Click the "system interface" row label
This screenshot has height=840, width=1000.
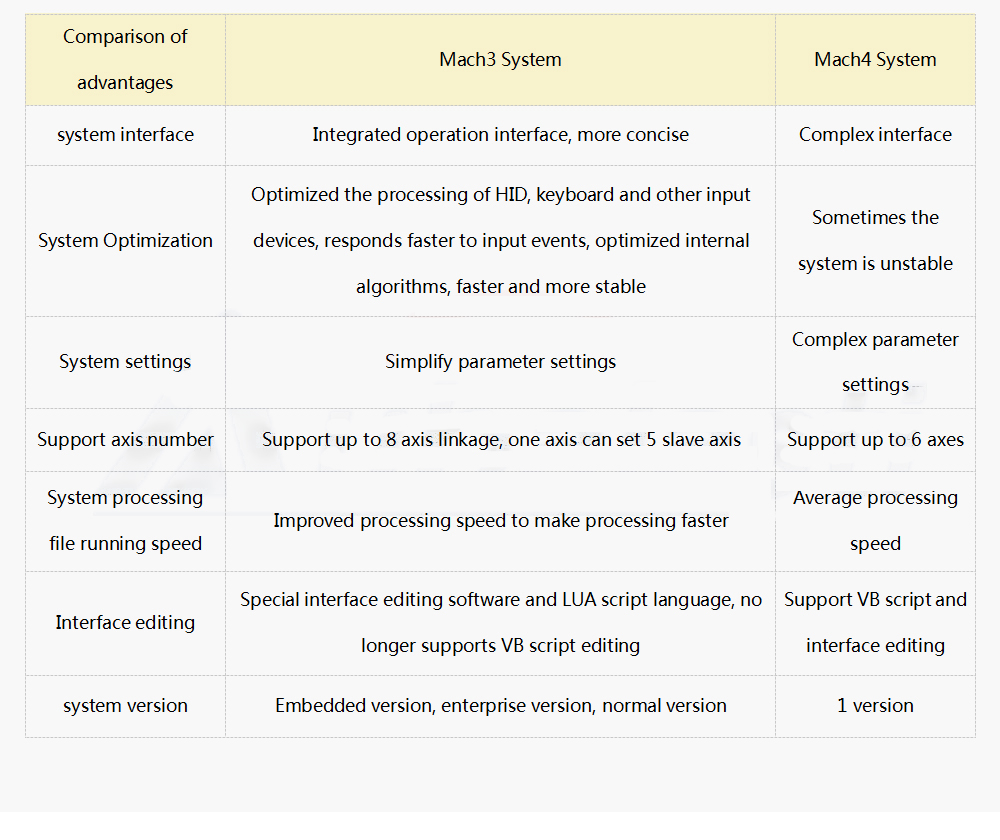click(125, 135)
